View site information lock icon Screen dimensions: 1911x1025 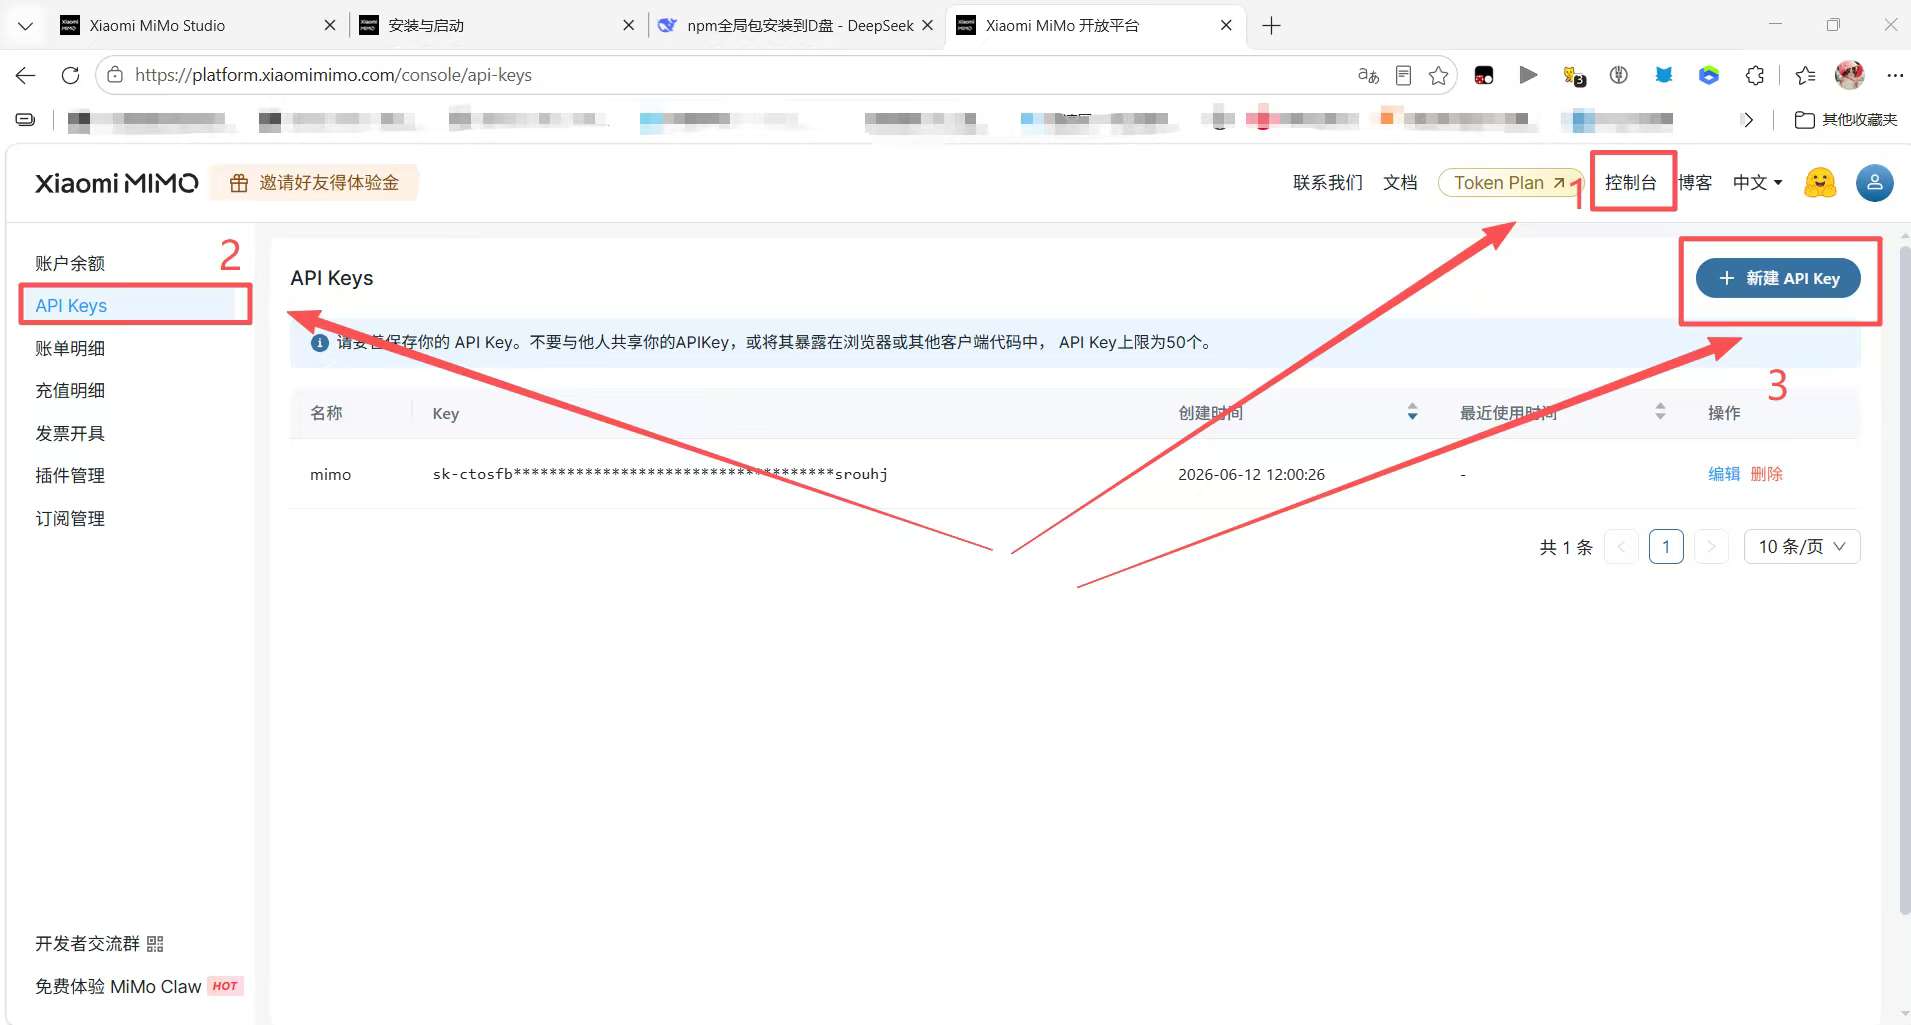pos(115,75)
